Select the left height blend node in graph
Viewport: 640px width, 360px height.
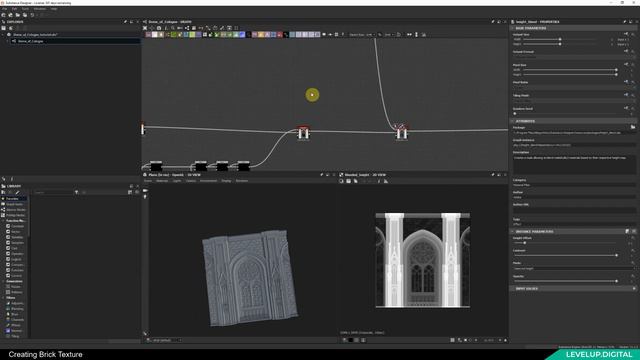[x=303, y=133]
